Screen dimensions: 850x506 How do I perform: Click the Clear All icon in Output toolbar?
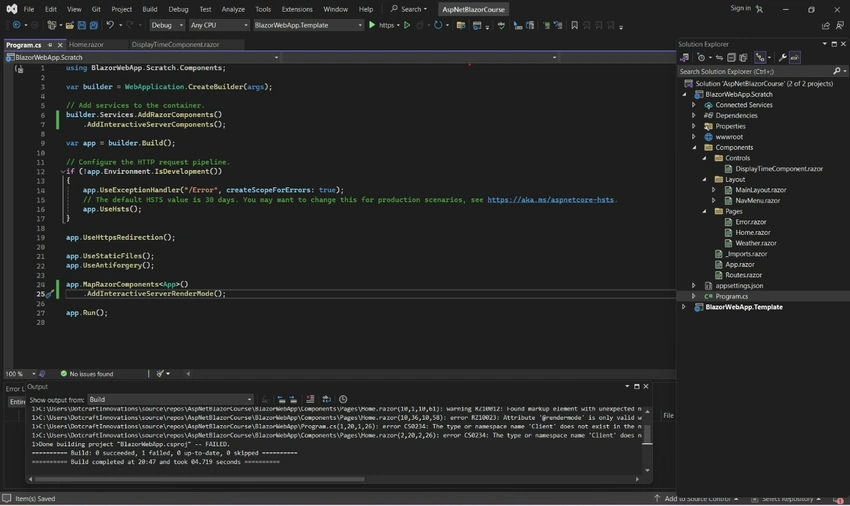[310, 399]
